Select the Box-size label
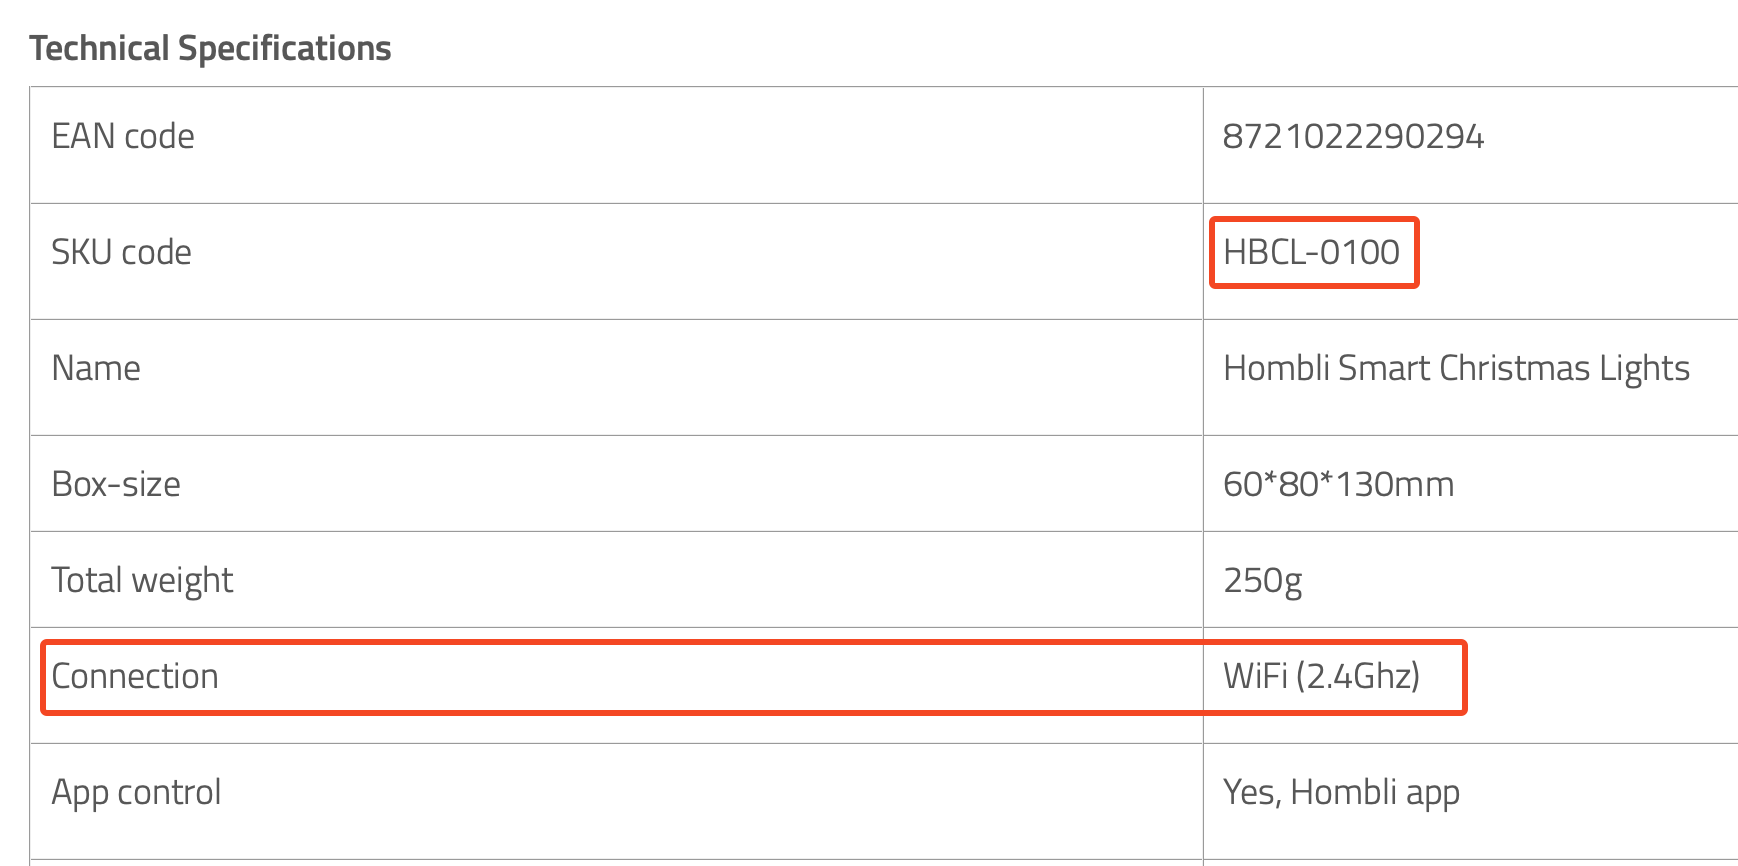The image size is (1738, 866). [116, 484]
